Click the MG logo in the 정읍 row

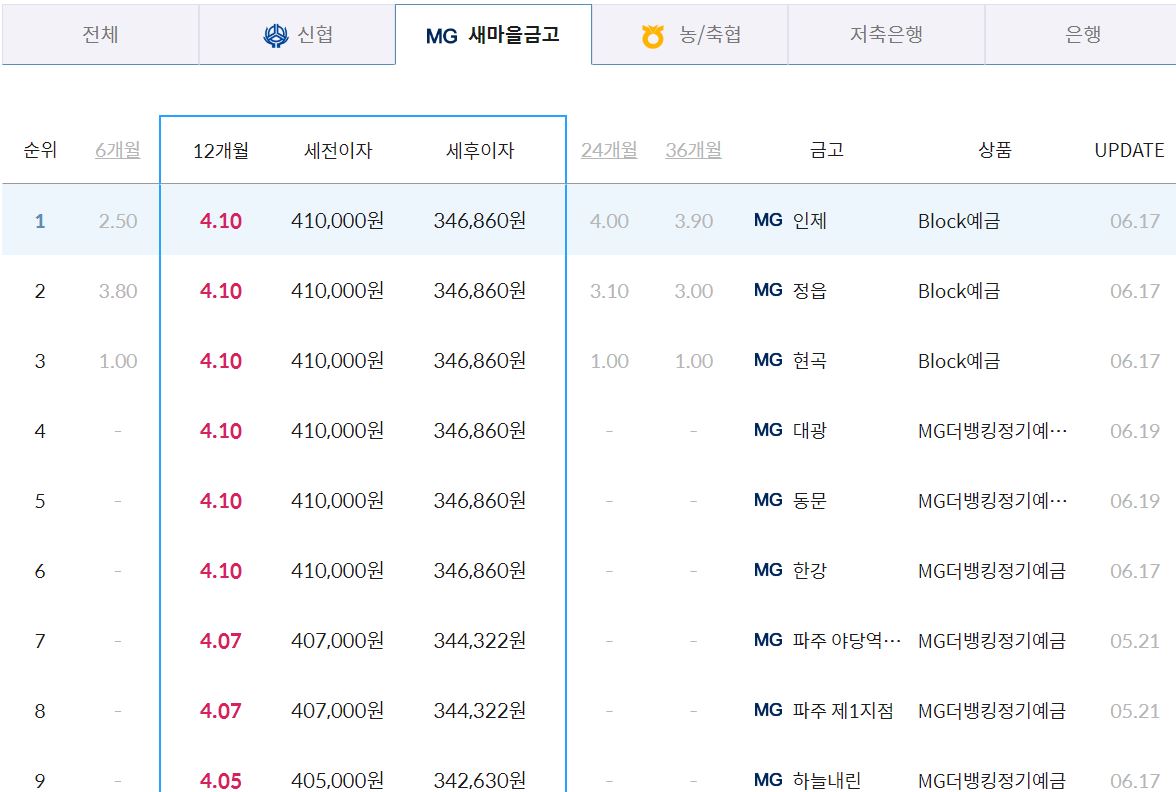point(768,290)
